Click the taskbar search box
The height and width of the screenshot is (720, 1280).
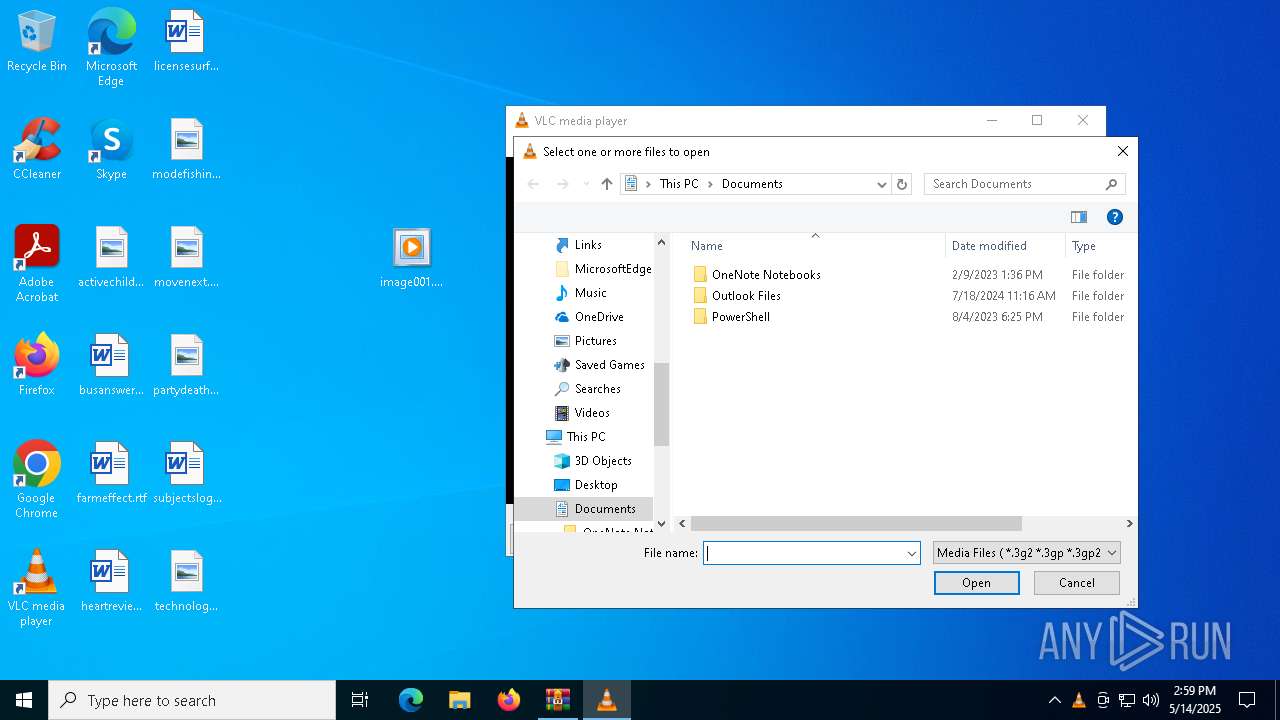point(192,700)
